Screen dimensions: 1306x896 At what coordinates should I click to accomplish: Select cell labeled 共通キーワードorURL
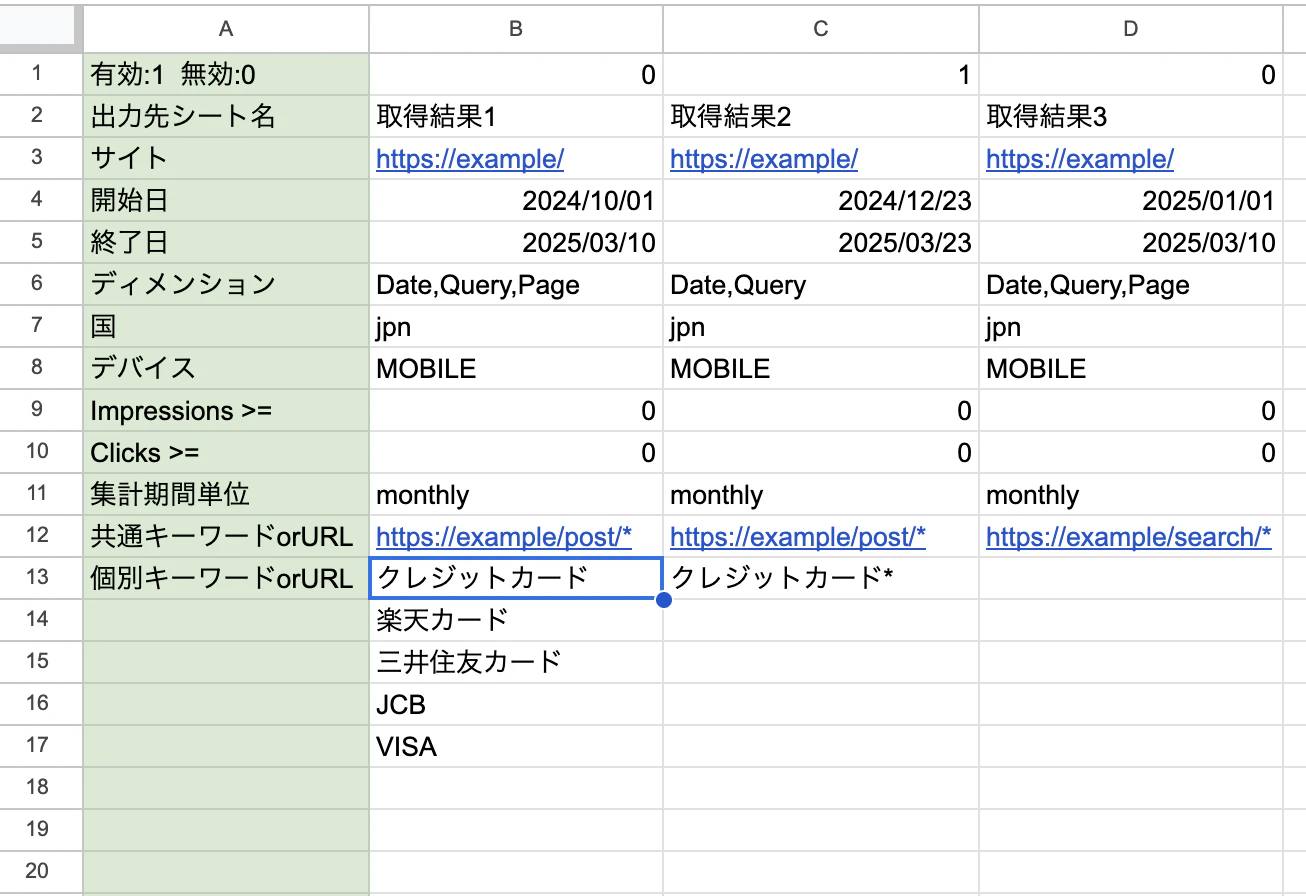(x=226, y=536)
